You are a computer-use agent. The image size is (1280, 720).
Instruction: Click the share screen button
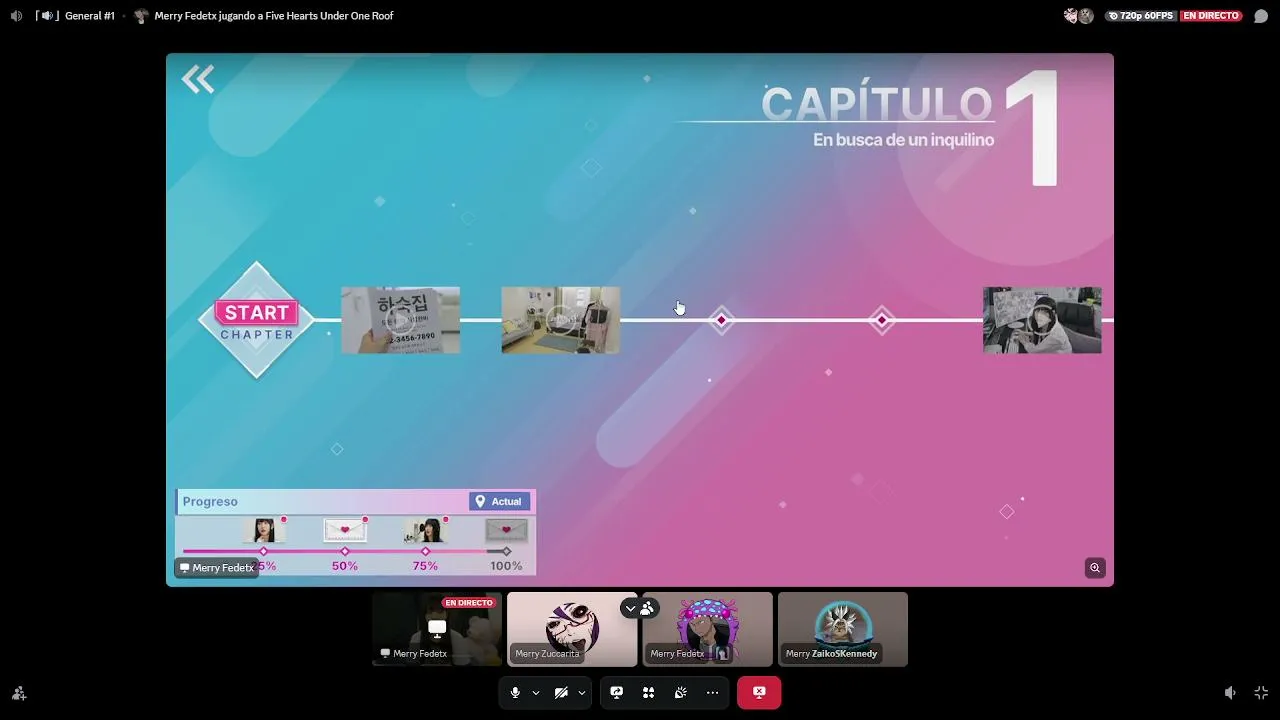click(617, 692)
